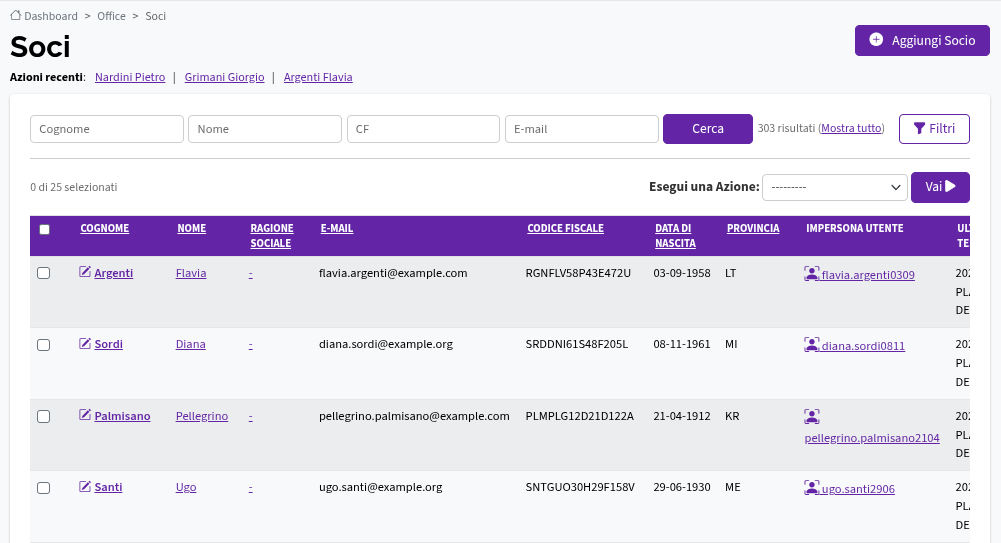Select the checkbox for Argenti row
This screenshot has width=1001, height=543.
43,273
